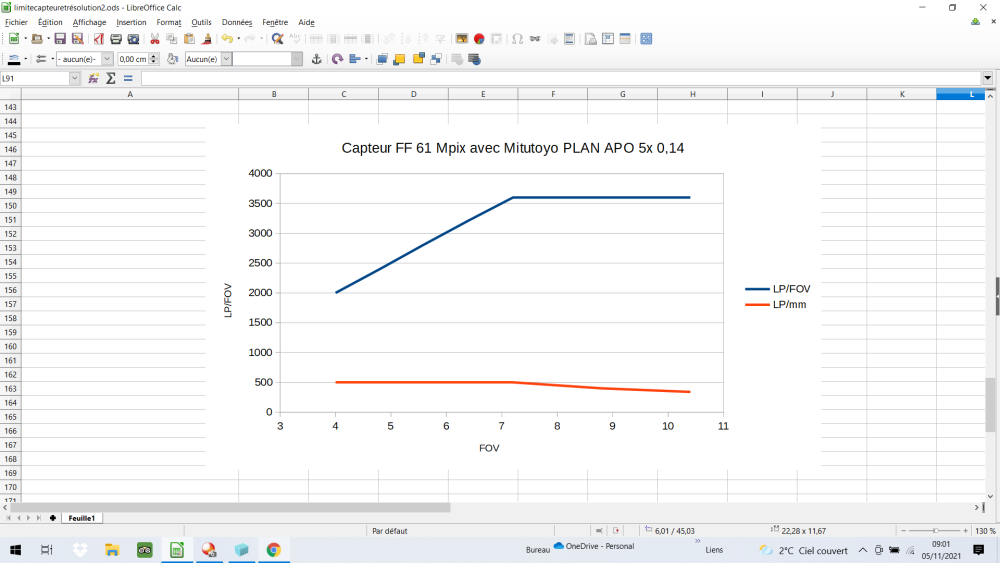
Task: Expand the Name Box dropdown
Action: point(75,78)
